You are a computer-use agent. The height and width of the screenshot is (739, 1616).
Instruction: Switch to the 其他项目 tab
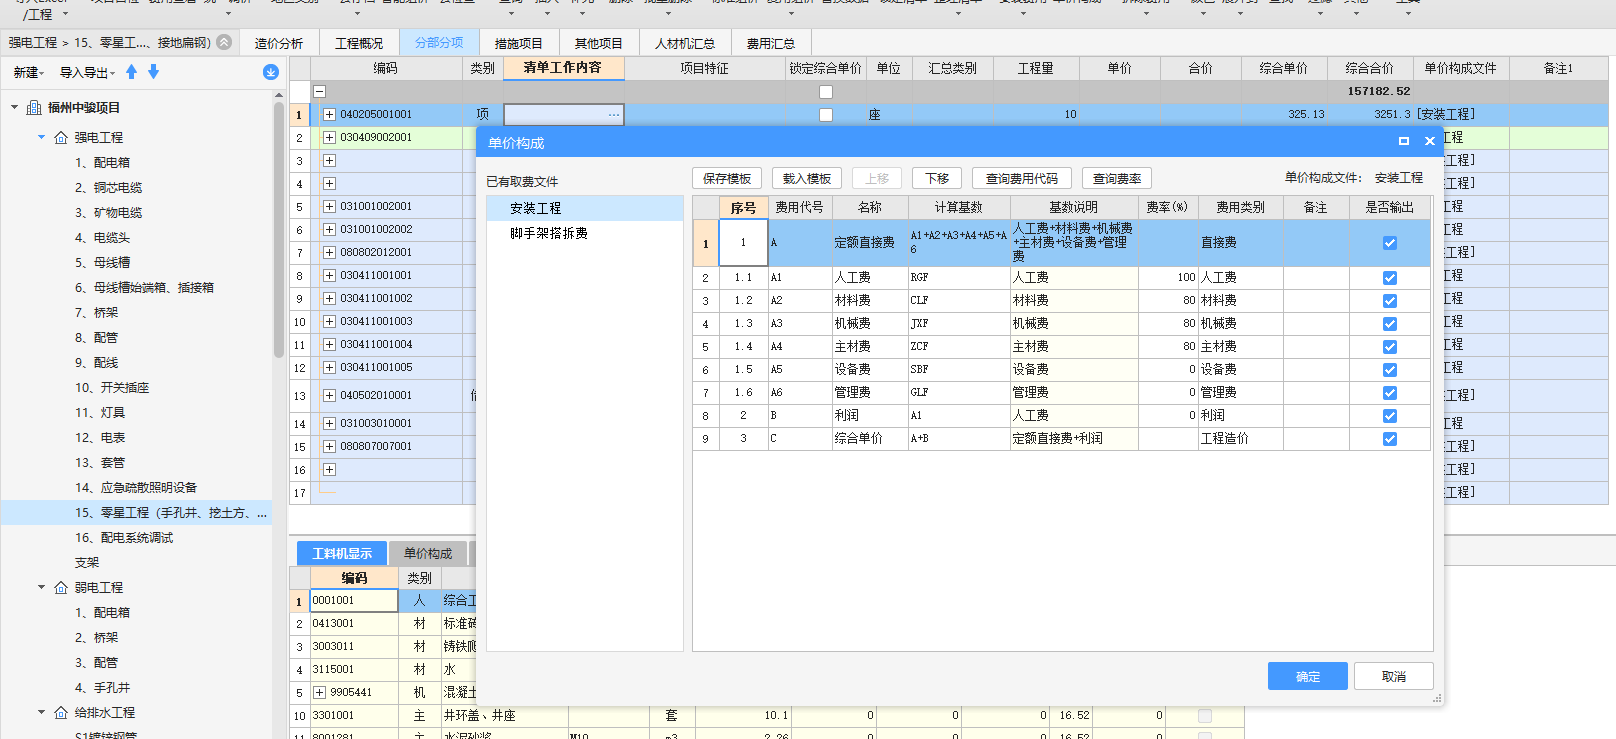(x=598, y=43)
